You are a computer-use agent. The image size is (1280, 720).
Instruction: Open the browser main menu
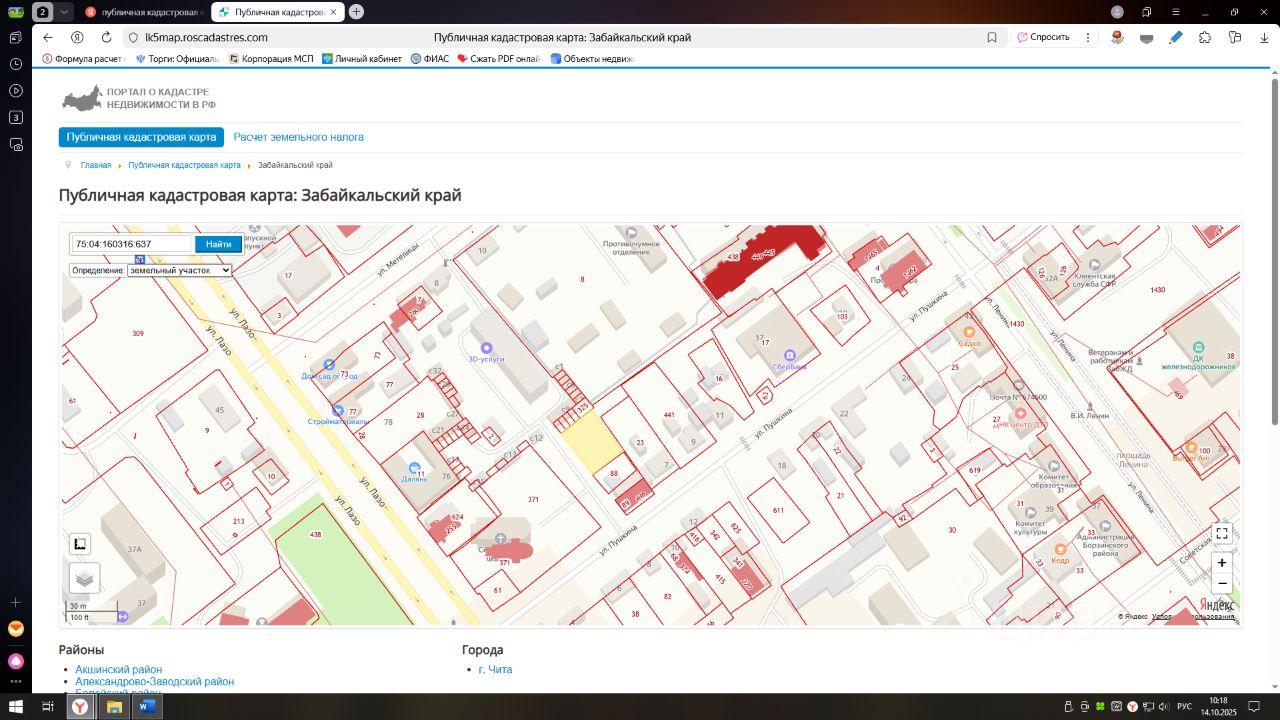click(x=1174, y=12)
